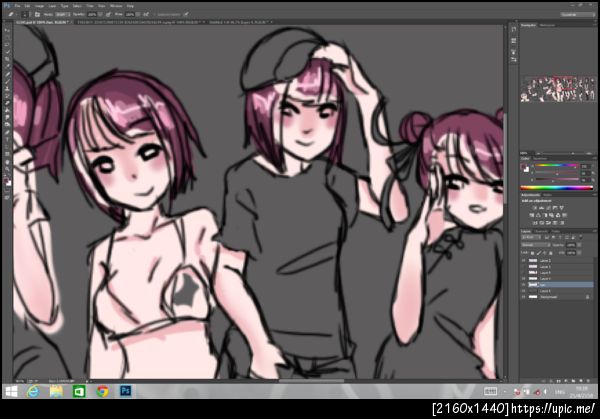Select the Gradient tool

click(7, 111)
